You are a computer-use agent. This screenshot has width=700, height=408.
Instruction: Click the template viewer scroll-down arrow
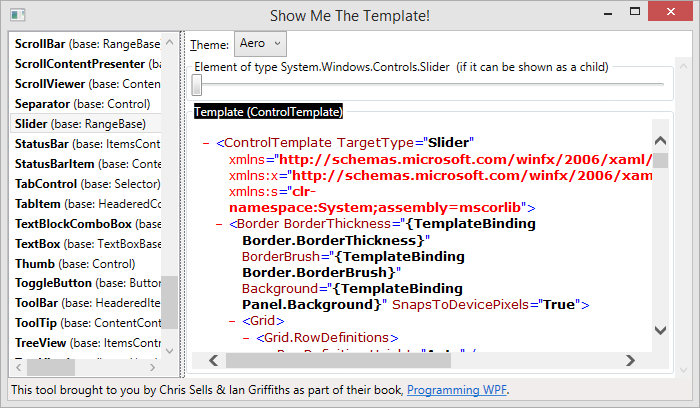[660, 329]
